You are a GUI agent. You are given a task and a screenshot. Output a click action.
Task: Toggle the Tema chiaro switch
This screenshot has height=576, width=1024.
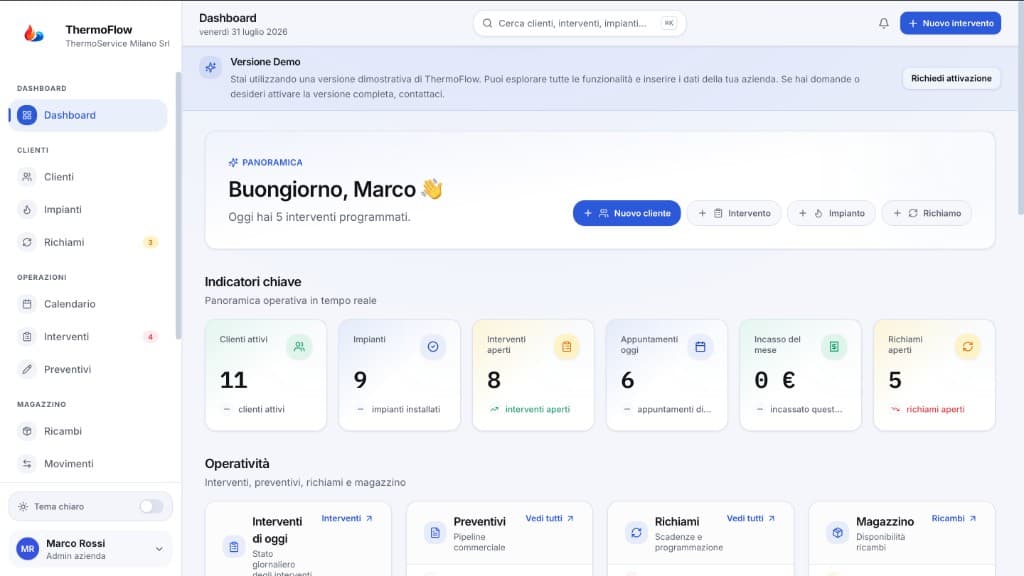(152, 507)
